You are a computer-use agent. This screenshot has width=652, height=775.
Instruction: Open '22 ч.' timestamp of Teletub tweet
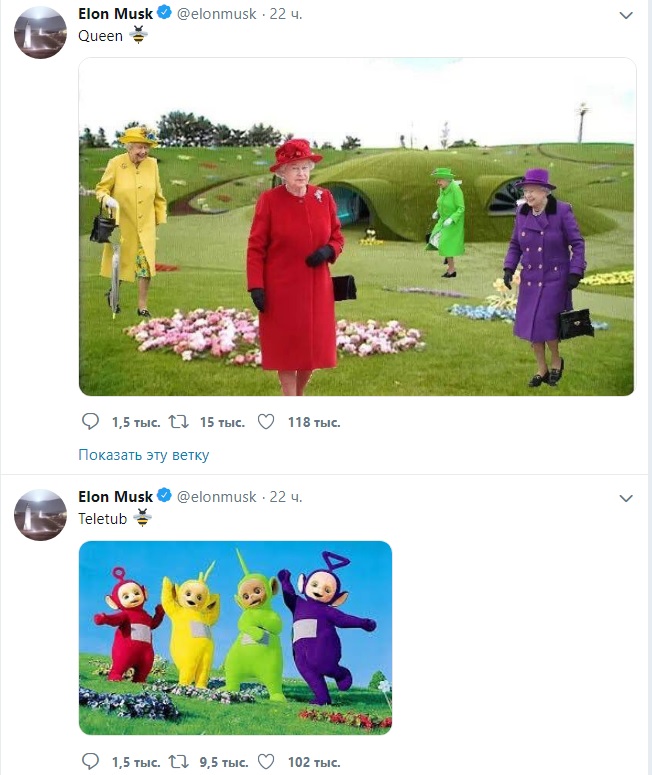[x=286, y=497]
